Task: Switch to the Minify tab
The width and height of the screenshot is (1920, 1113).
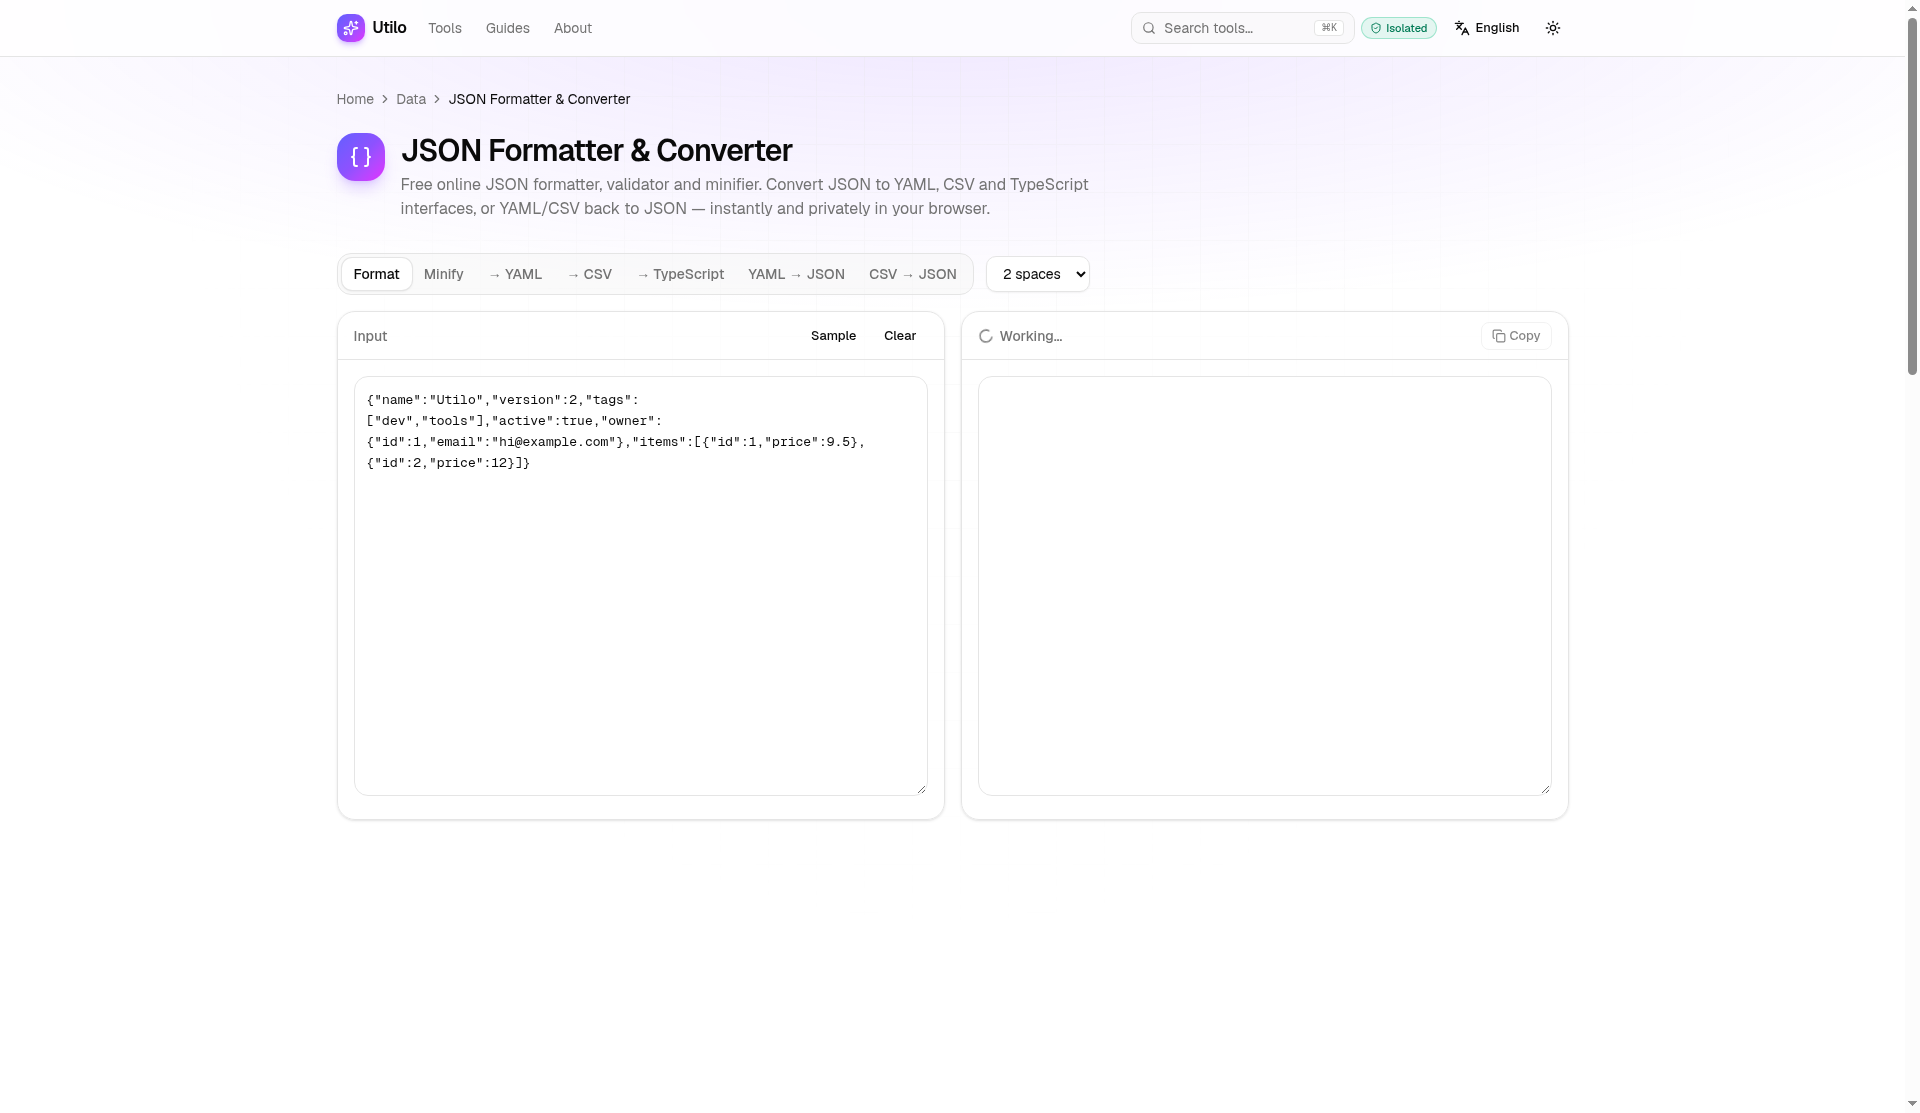Action: pyautogui.click(x=443, y=274)
